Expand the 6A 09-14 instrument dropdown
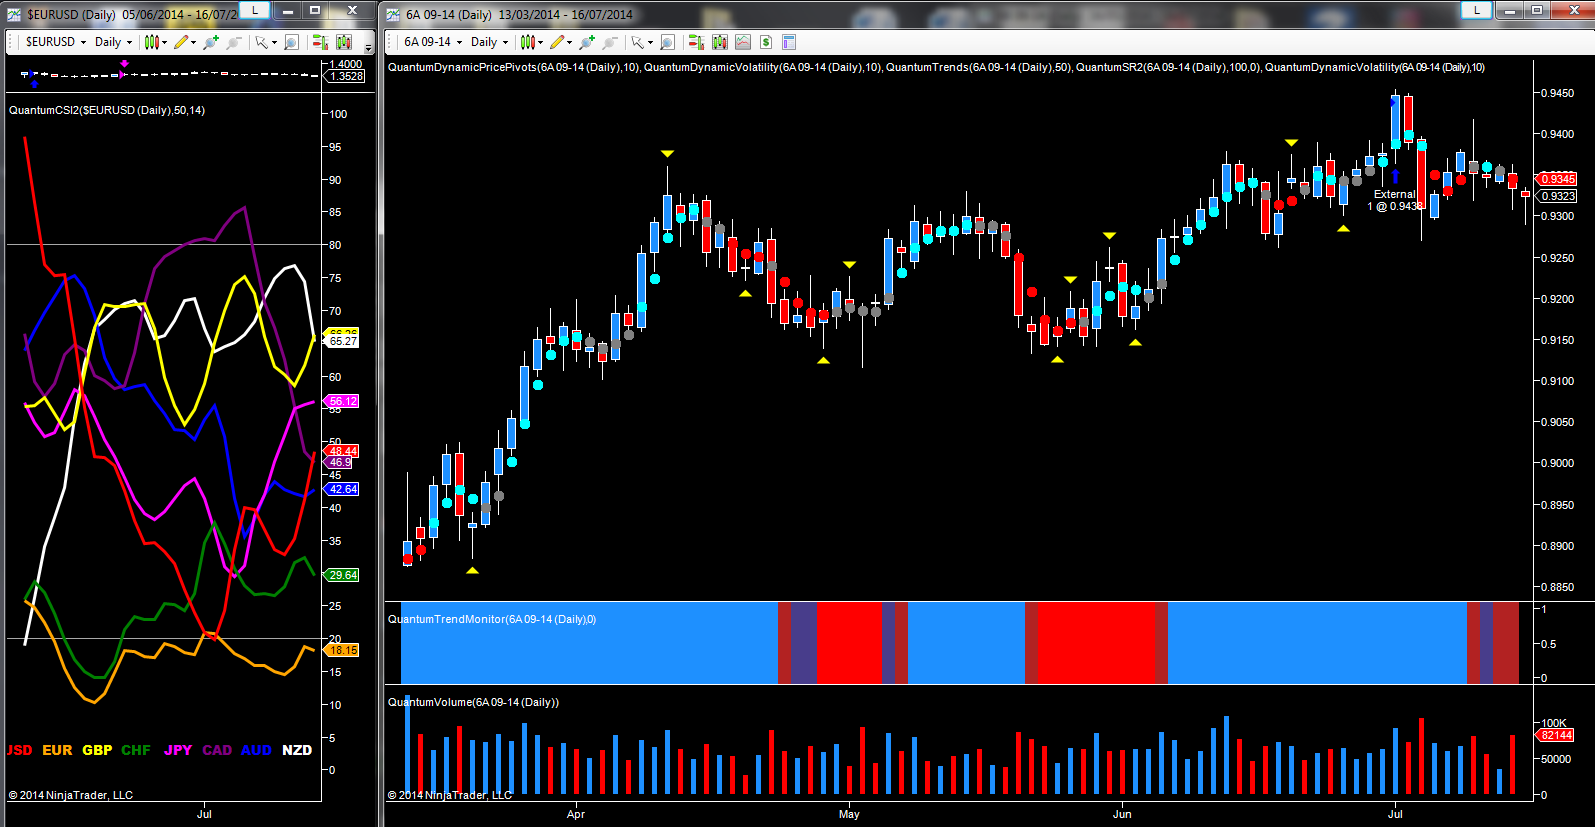The height and width of the screenshot is (827, 1595). (x=460, y=42)
